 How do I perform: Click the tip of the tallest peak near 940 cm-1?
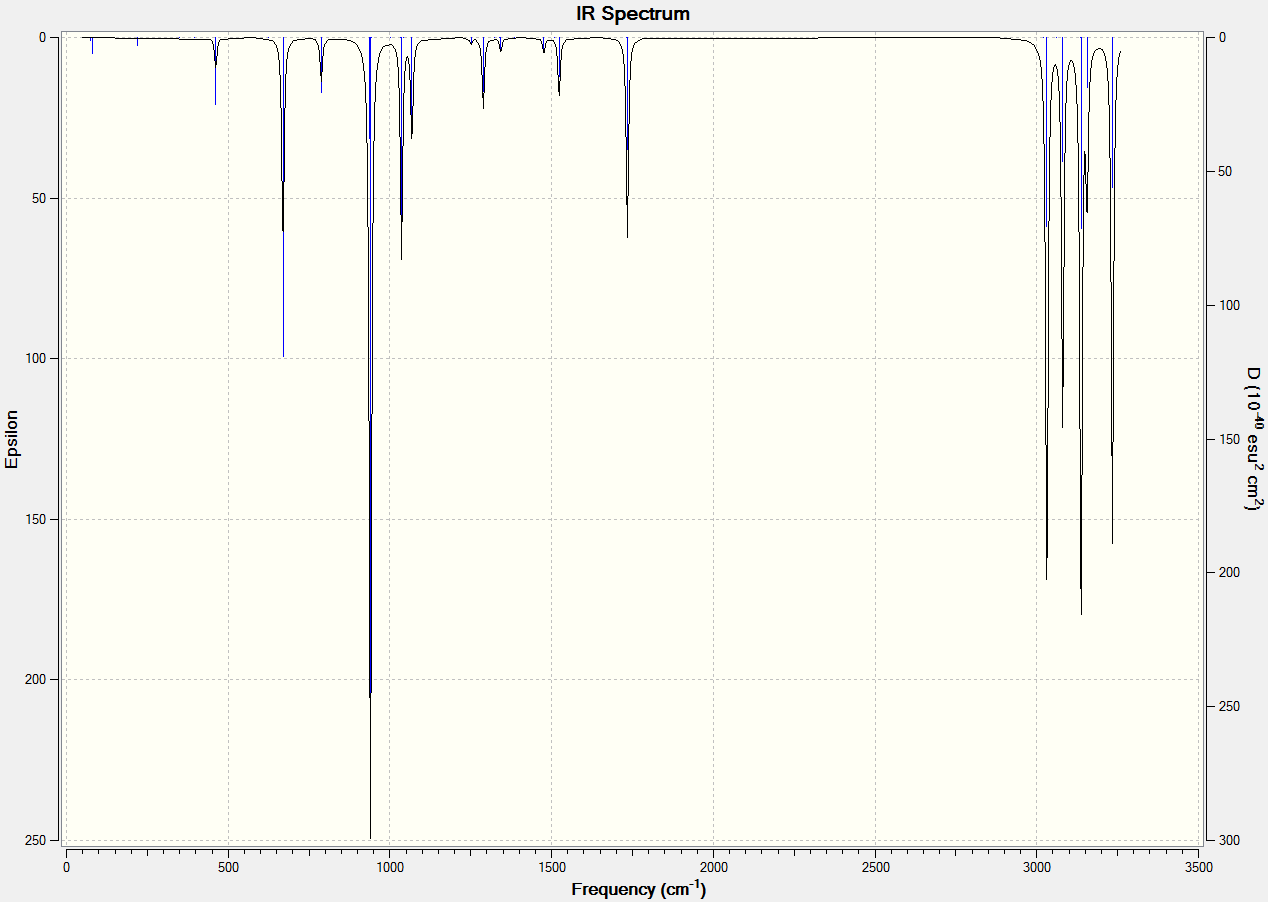pyautogui.click(x=370, y=836)
